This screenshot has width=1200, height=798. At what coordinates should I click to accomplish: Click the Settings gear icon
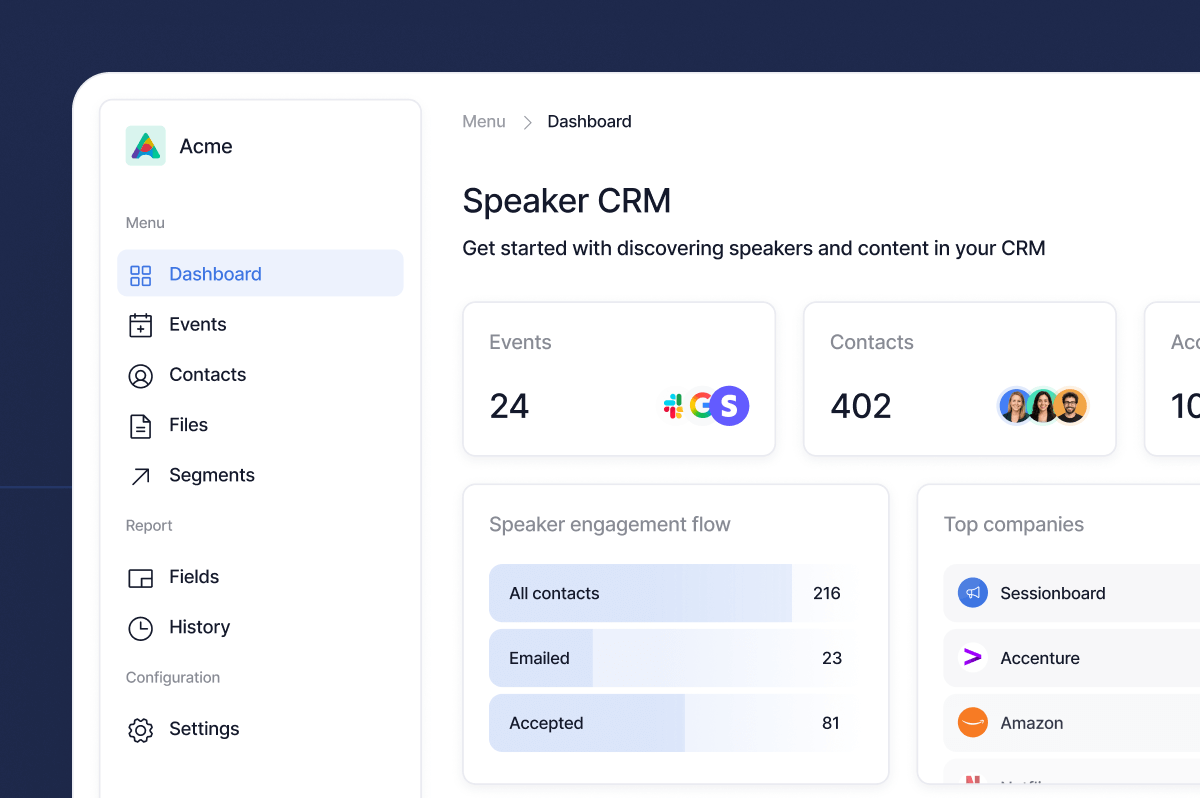[x=141, y=730]
